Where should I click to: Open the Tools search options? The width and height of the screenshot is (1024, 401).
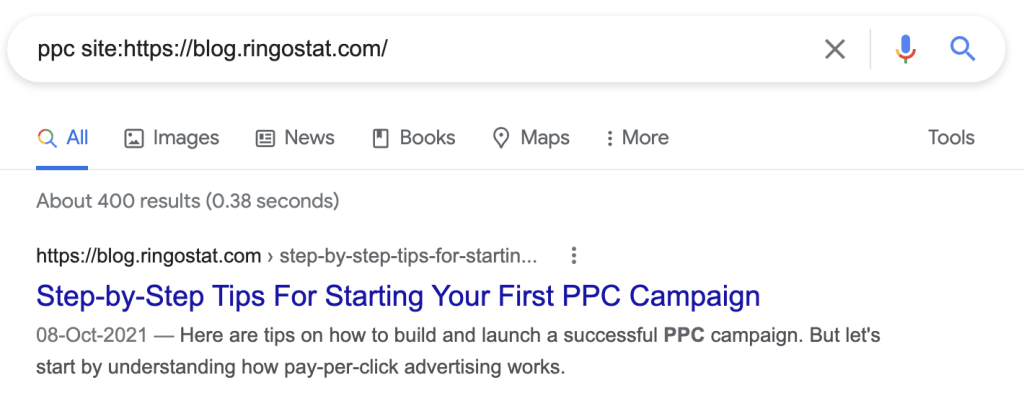click(x=951, y=138)
